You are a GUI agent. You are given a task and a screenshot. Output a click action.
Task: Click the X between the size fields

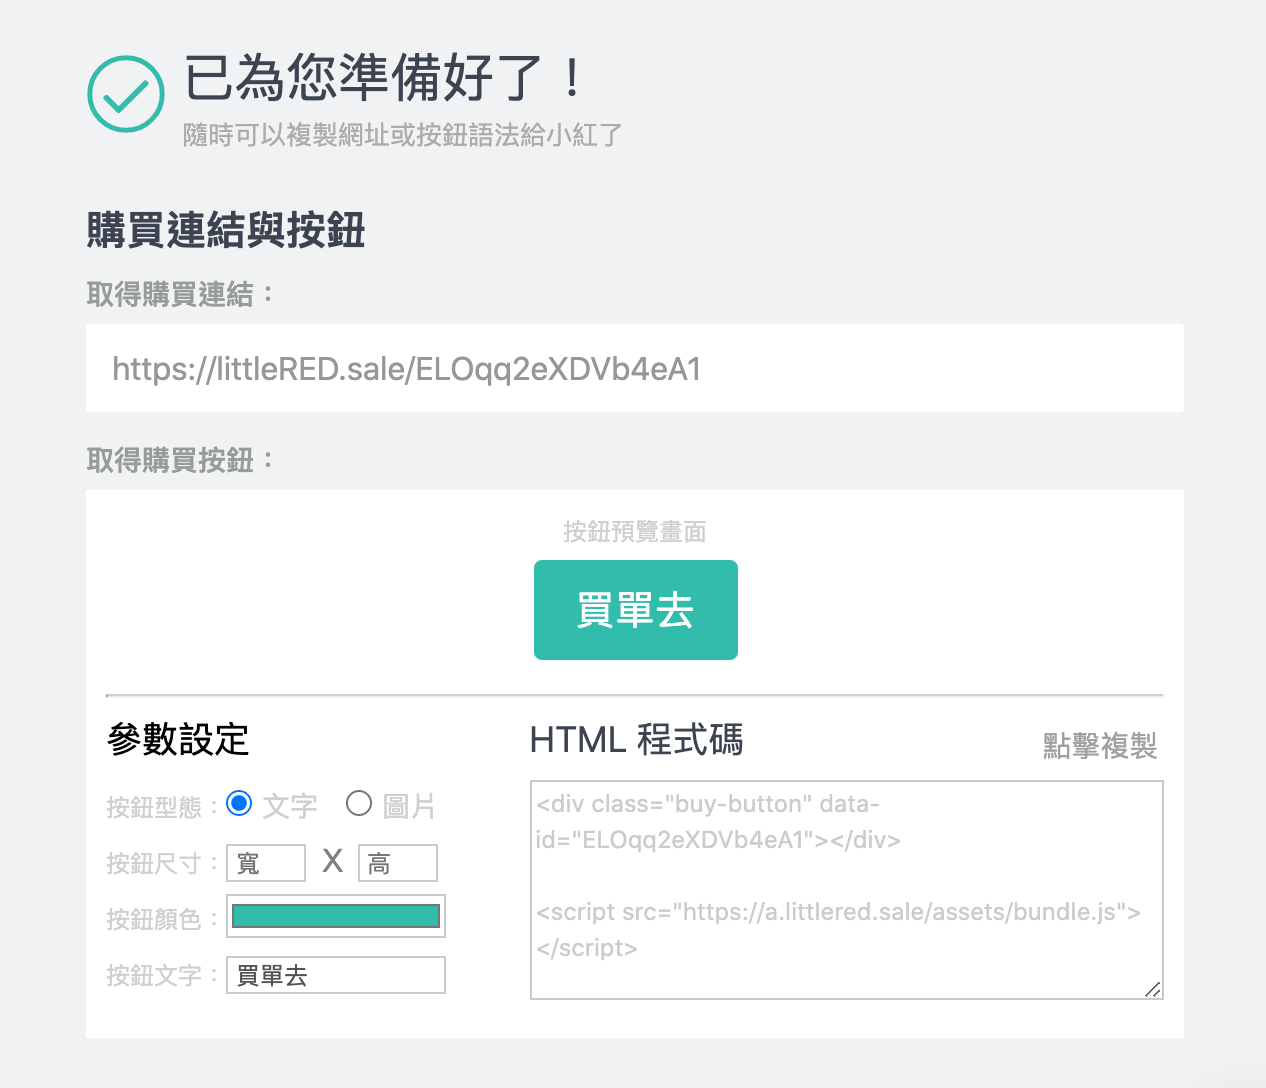[333, 861]
